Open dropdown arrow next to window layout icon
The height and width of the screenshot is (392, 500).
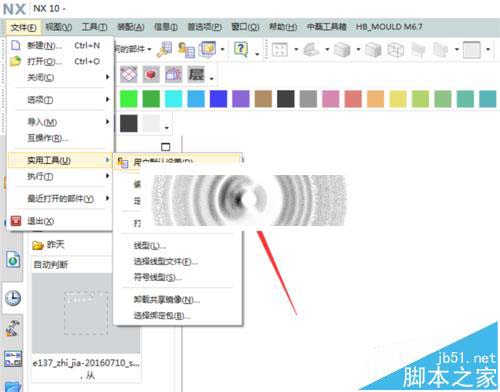point(222,50)
